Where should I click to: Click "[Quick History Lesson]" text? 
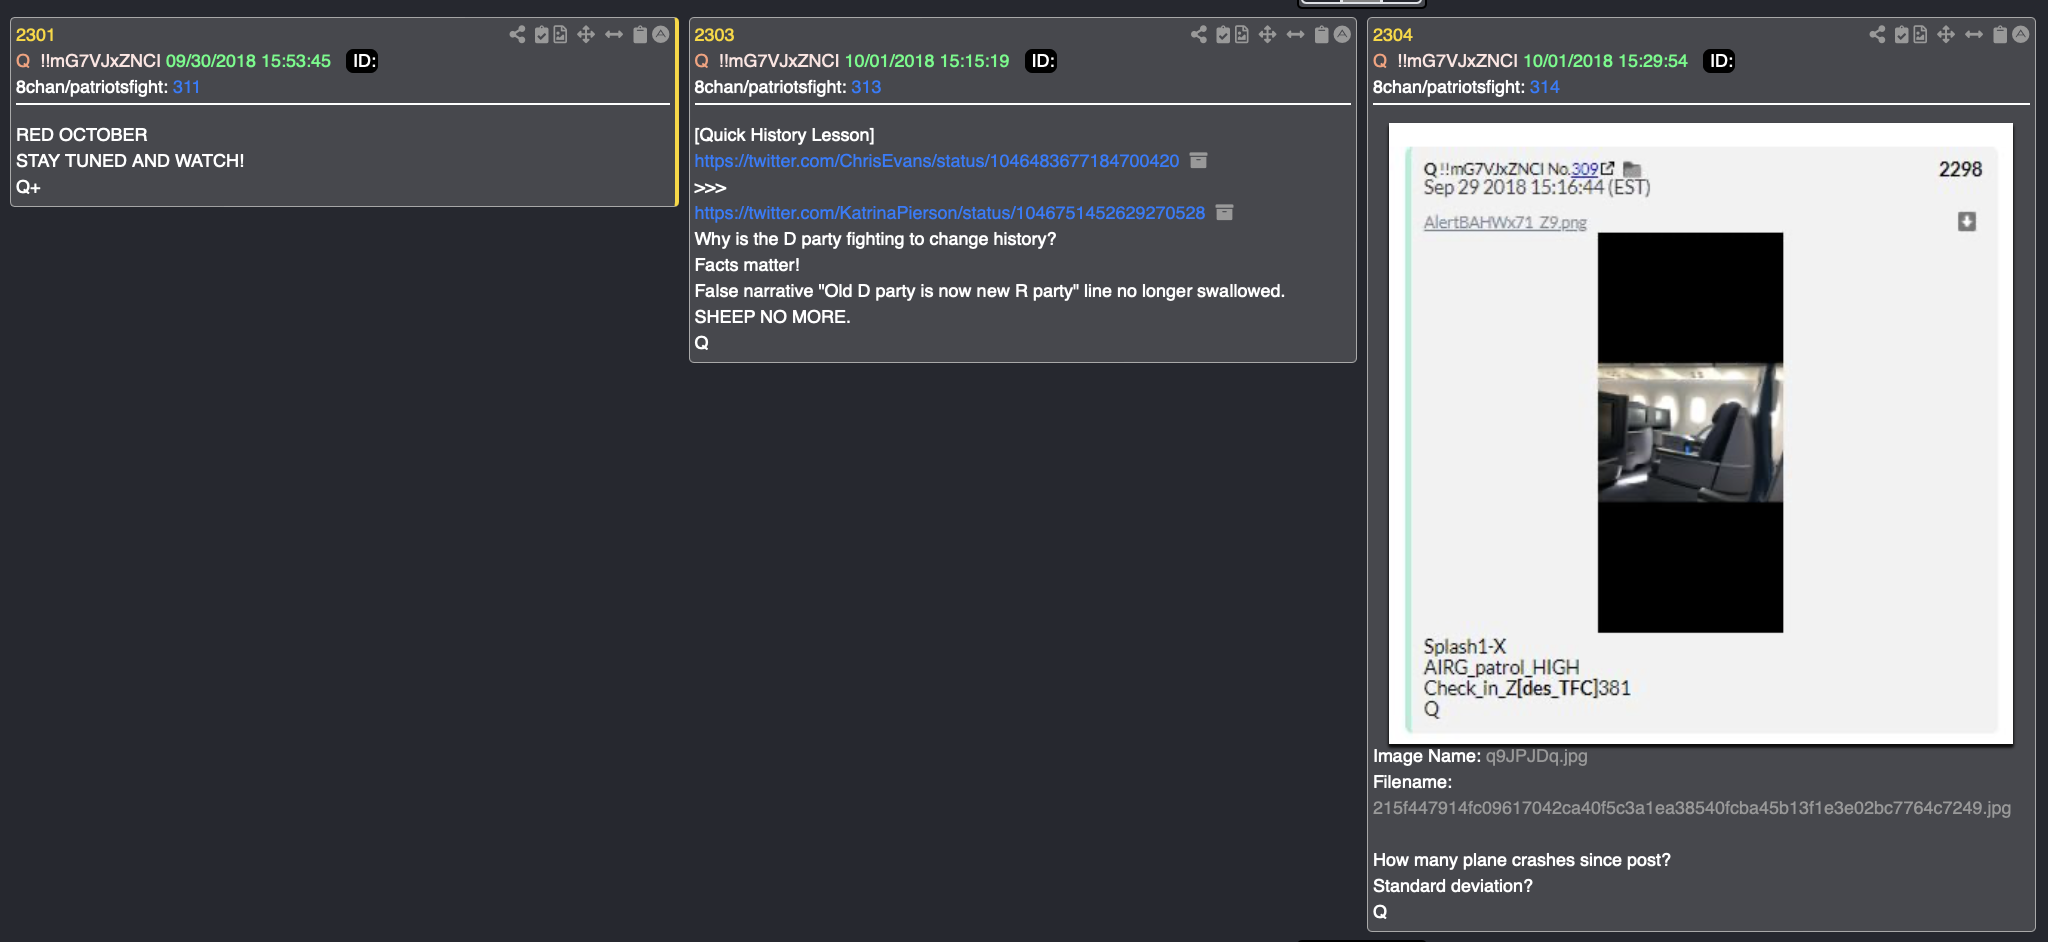point(784,135)
